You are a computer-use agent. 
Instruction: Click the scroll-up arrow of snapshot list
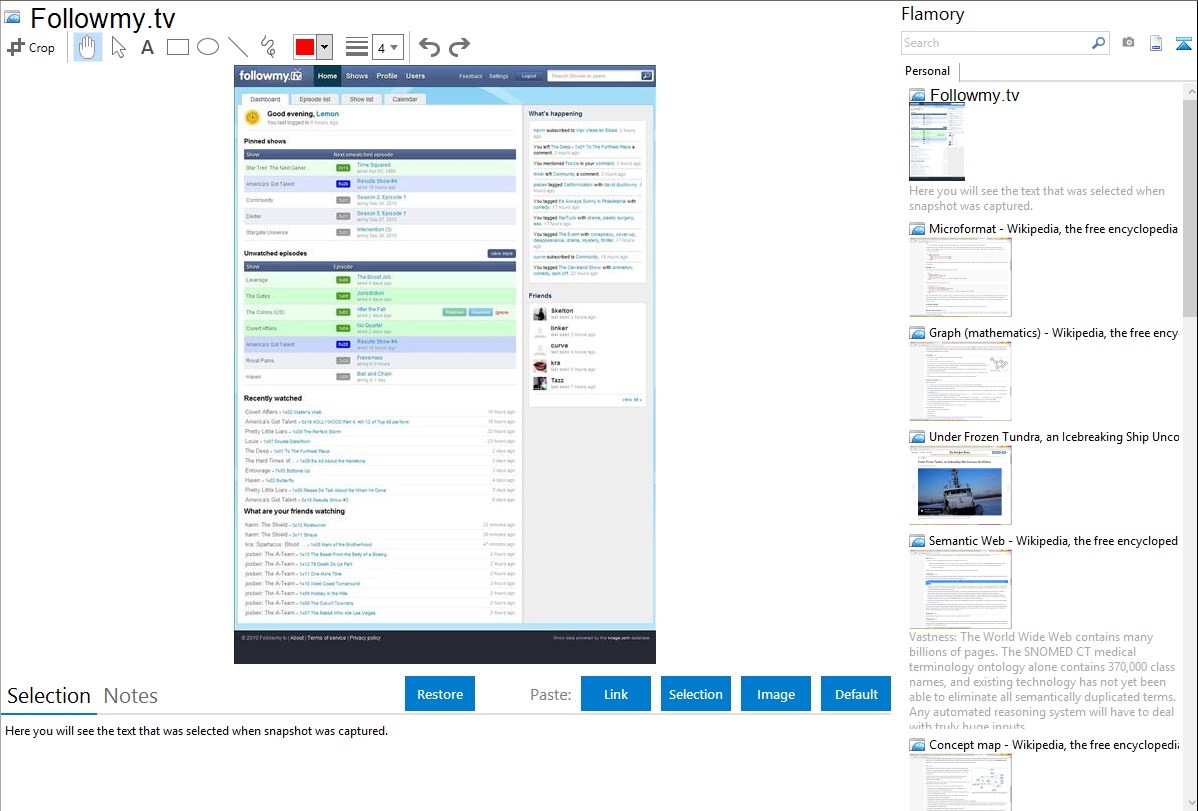pyautogui.click(x=1190, y=92)
